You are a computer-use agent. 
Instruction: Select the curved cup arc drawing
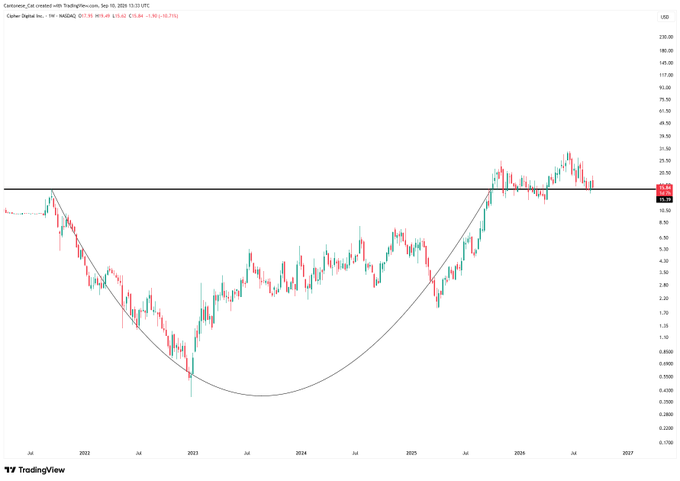point(262,395)
